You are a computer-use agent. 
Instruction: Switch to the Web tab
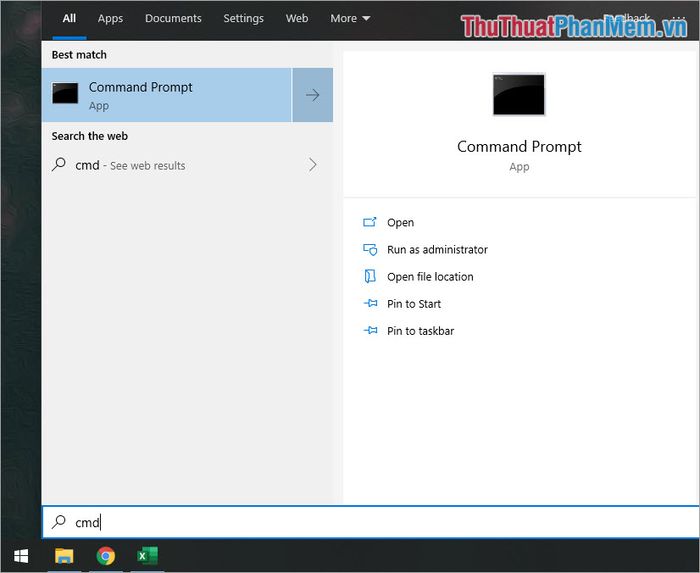pos(297,18)
